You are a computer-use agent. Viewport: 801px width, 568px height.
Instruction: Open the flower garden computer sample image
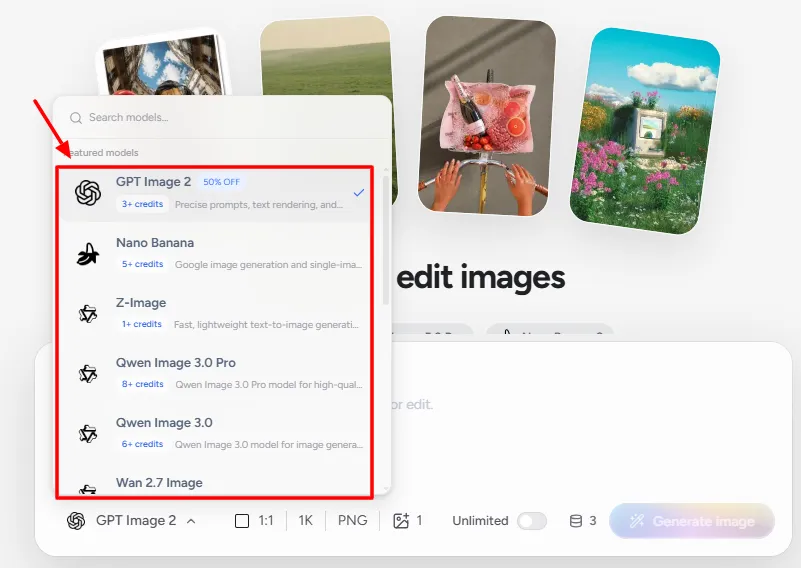click(x=645, y=131)
